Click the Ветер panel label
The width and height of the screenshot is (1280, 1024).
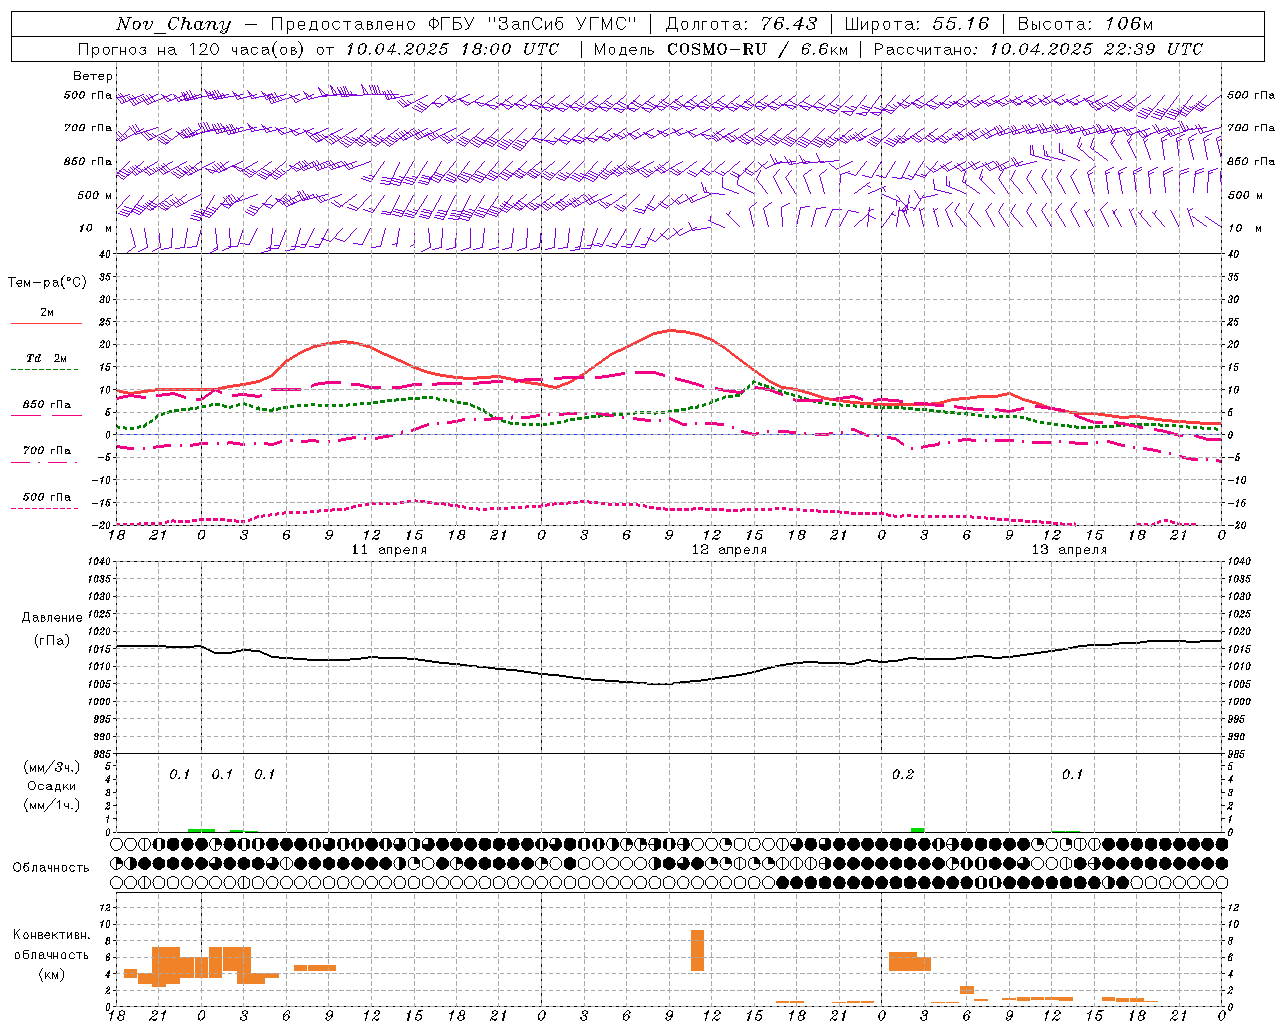(x=93, y=76)
